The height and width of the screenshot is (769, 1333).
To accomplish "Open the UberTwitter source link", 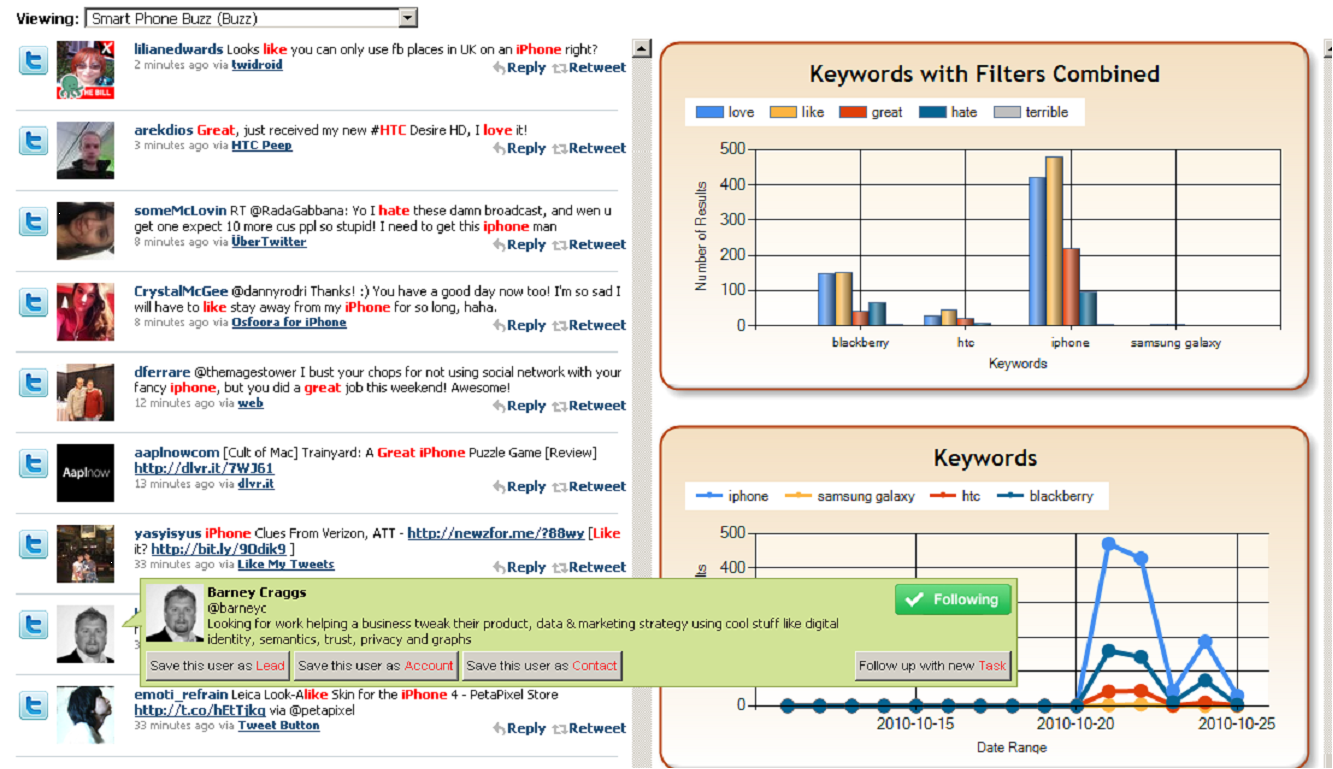I will (x=269, y=242).
